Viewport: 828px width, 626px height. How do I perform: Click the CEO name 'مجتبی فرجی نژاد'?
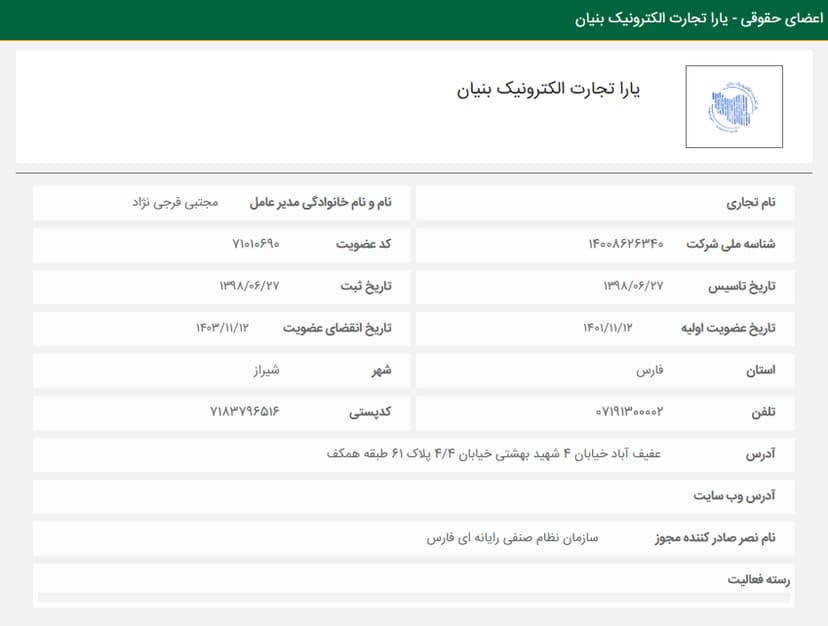click(x=175, y=202)
